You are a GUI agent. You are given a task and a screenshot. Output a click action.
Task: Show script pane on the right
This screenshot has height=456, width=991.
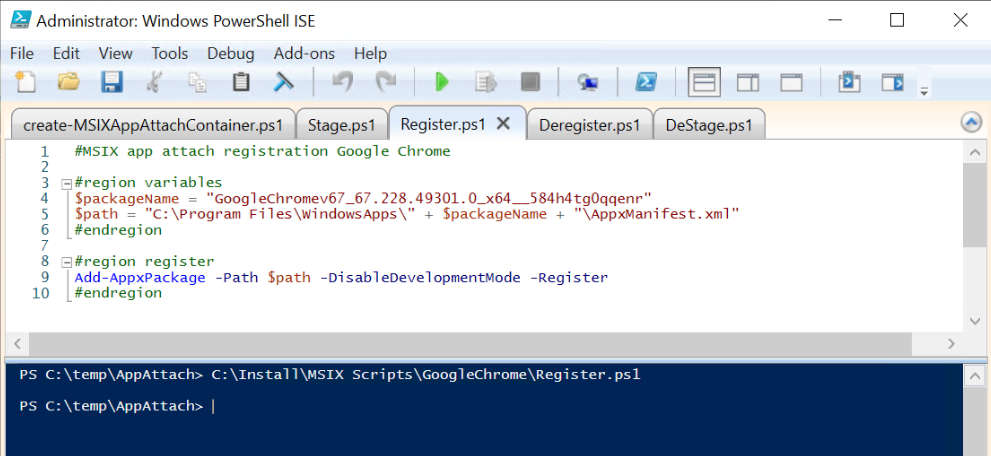click(x=748, y=82)
